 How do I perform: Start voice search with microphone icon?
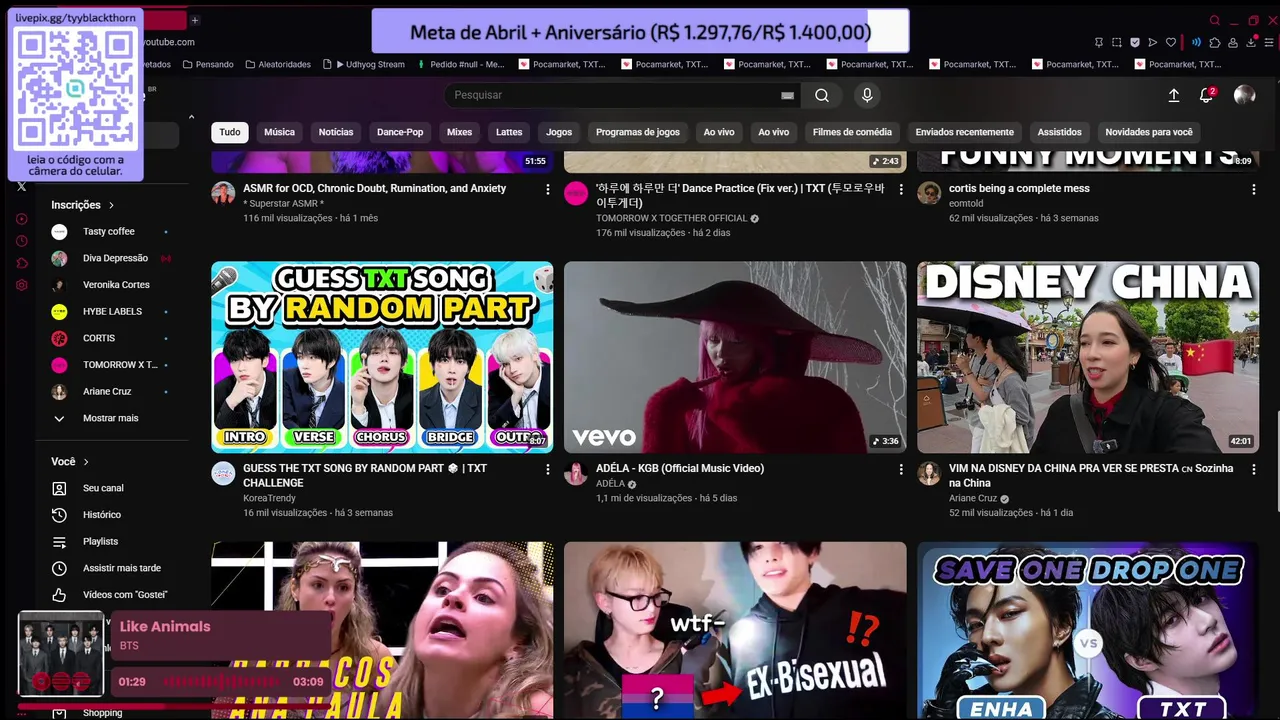[867, 95]
